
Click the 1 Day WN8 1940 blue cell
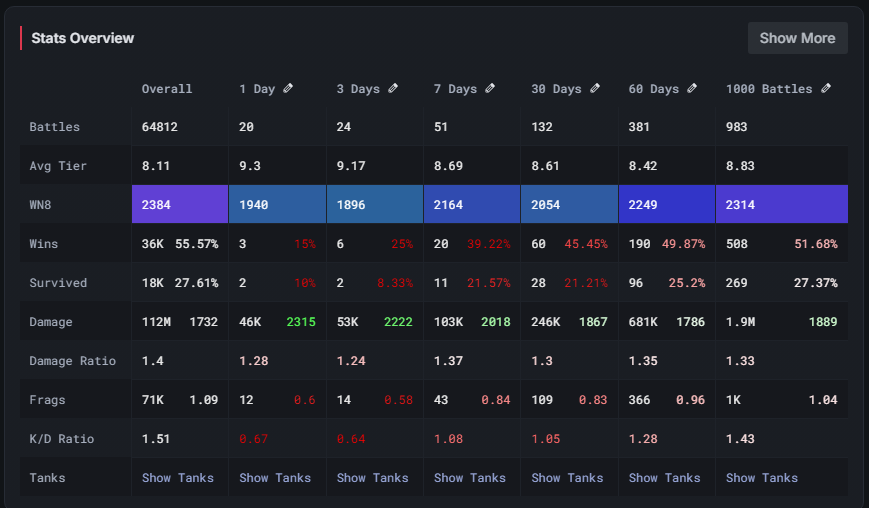277,204
